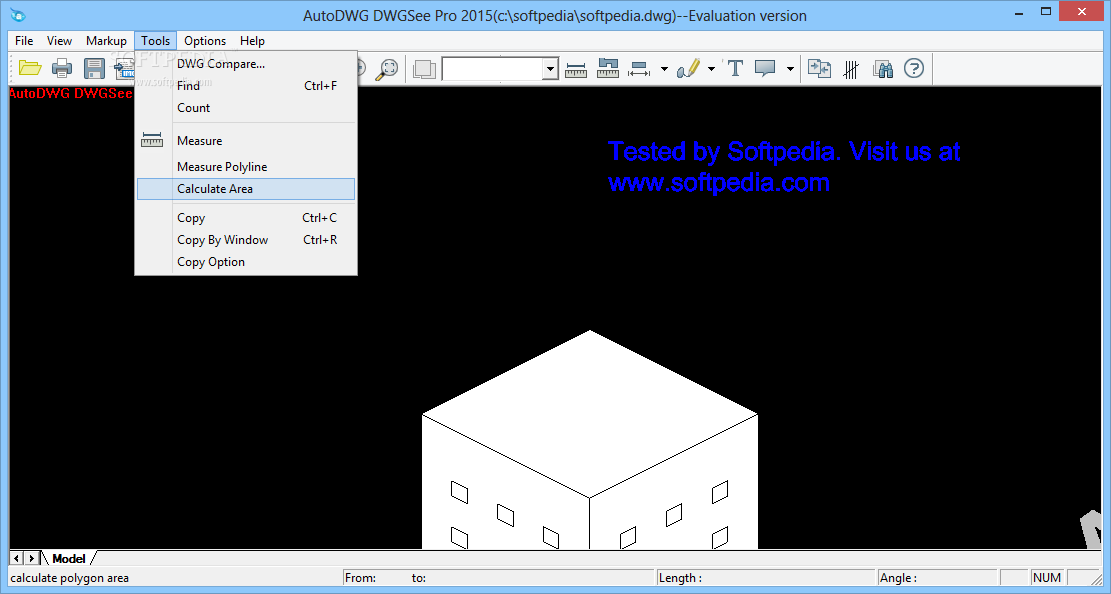1111x594 pixels.
Task: Open the dimension tool dropdown arrow
Action: click(x=664, y=69)
